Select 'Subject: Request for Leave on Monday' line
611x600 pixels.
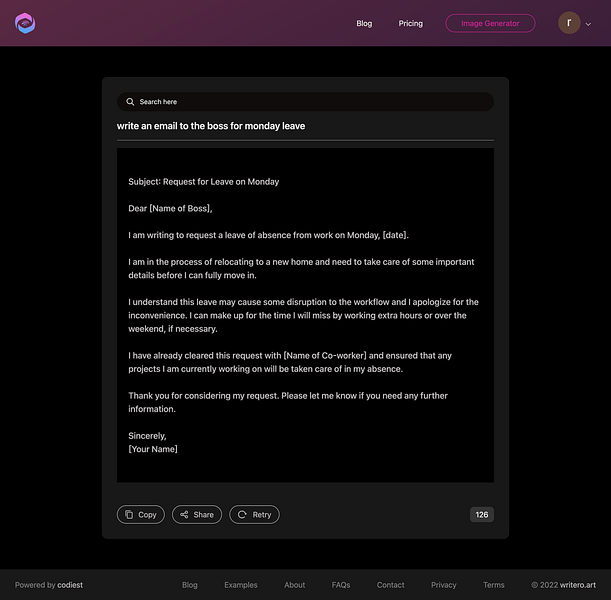tap(203, 182)
